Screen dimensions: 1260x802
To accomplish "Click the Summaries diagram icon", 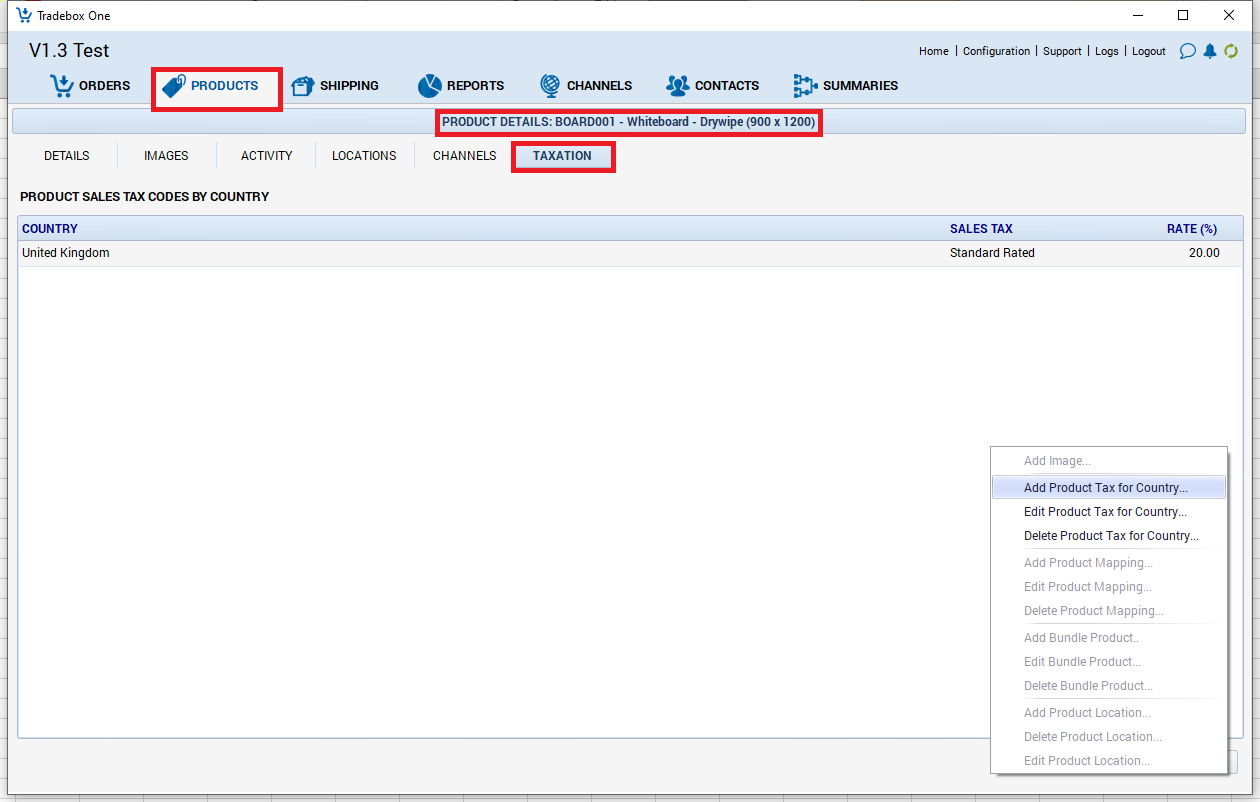I will [805, 86].
